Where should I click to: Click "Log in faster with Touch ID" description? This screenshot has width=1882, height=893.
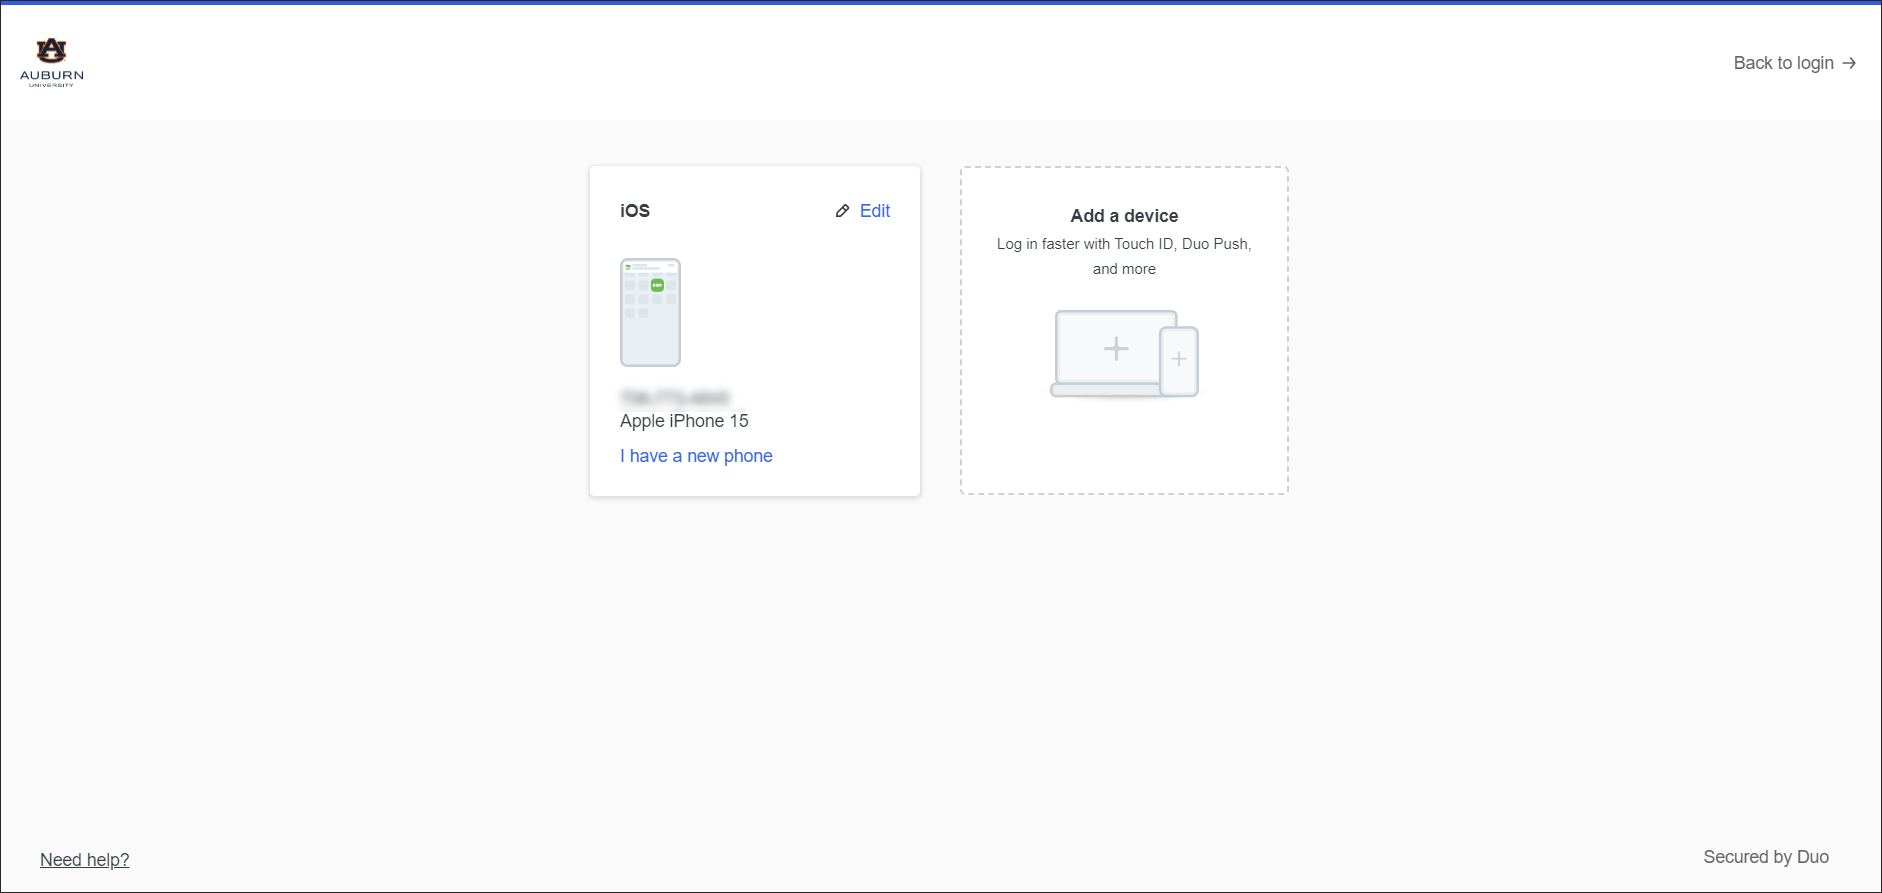point(1124,256)
